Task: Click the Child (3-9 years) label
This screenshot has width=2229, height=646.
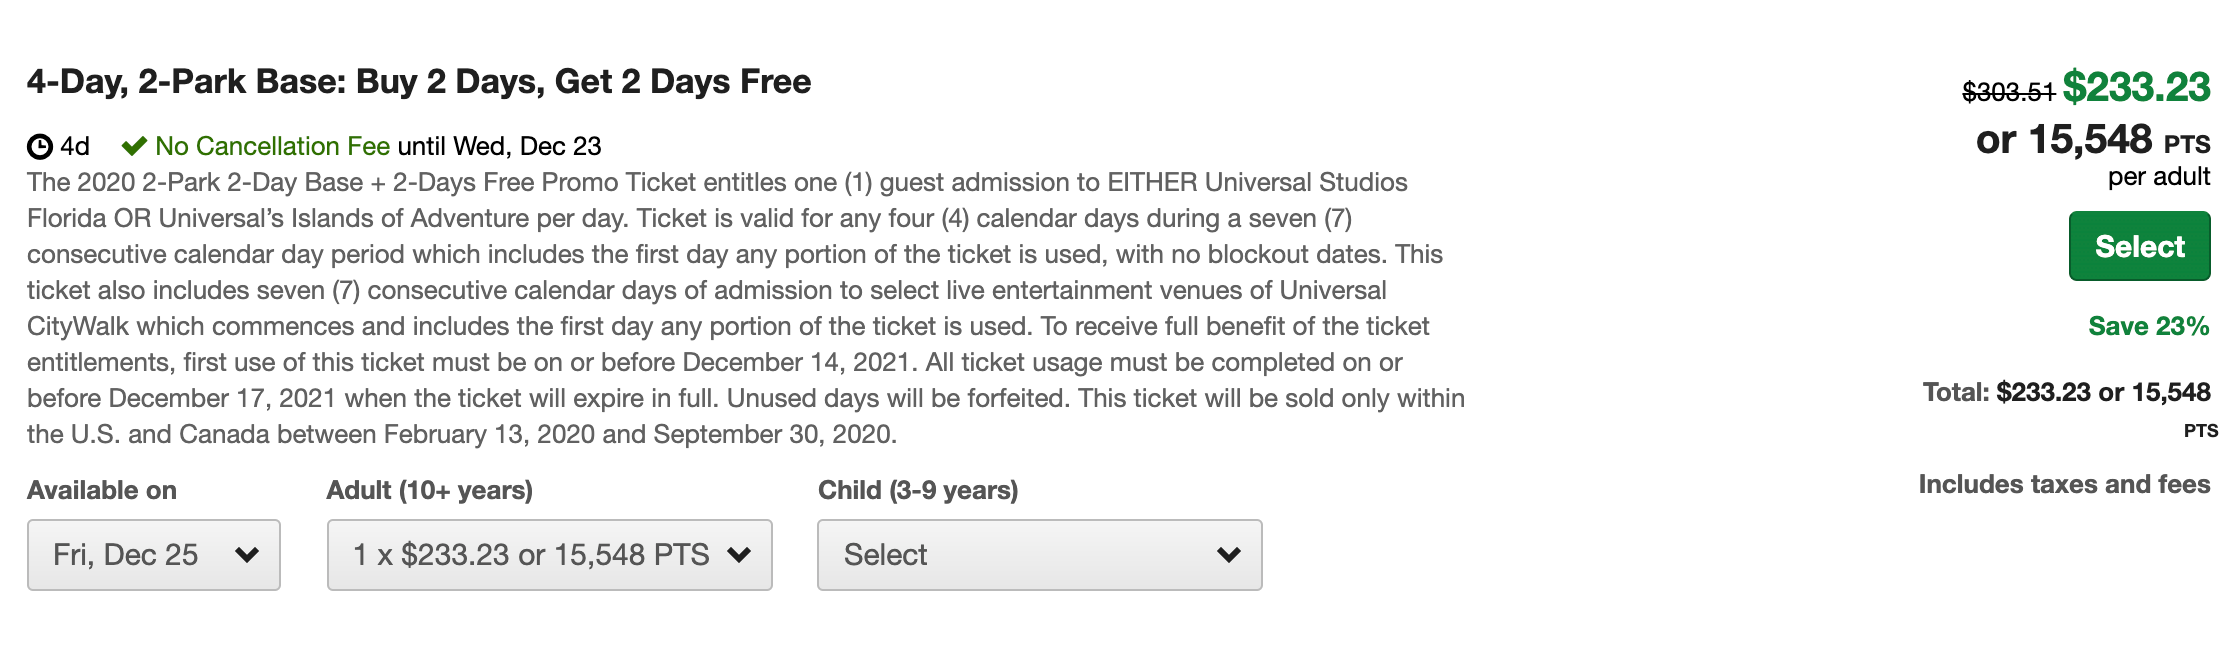Action: coord(917,490)
